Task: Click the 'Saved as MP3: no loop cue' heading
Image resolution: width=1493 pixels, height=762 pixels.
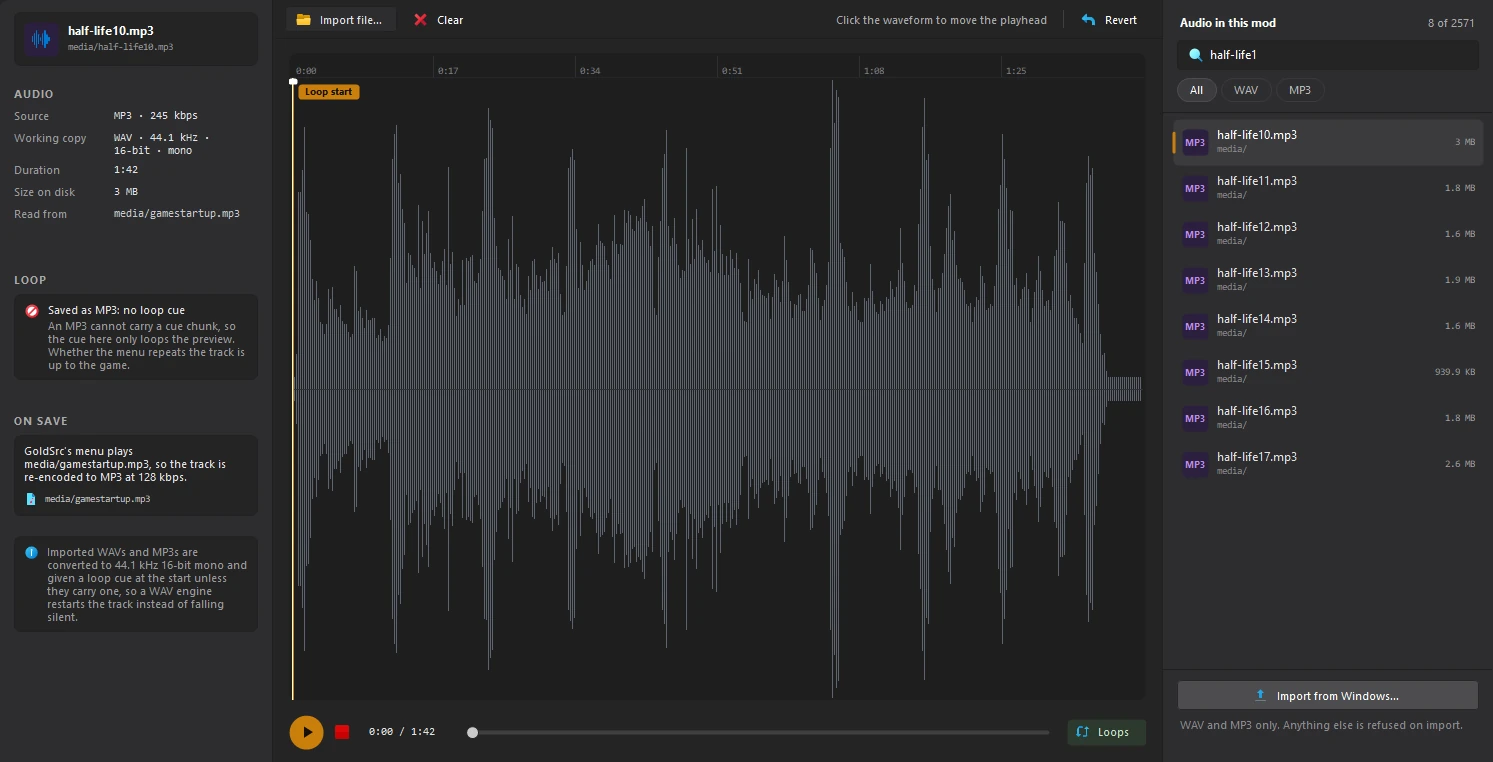Action: (116, 310)
